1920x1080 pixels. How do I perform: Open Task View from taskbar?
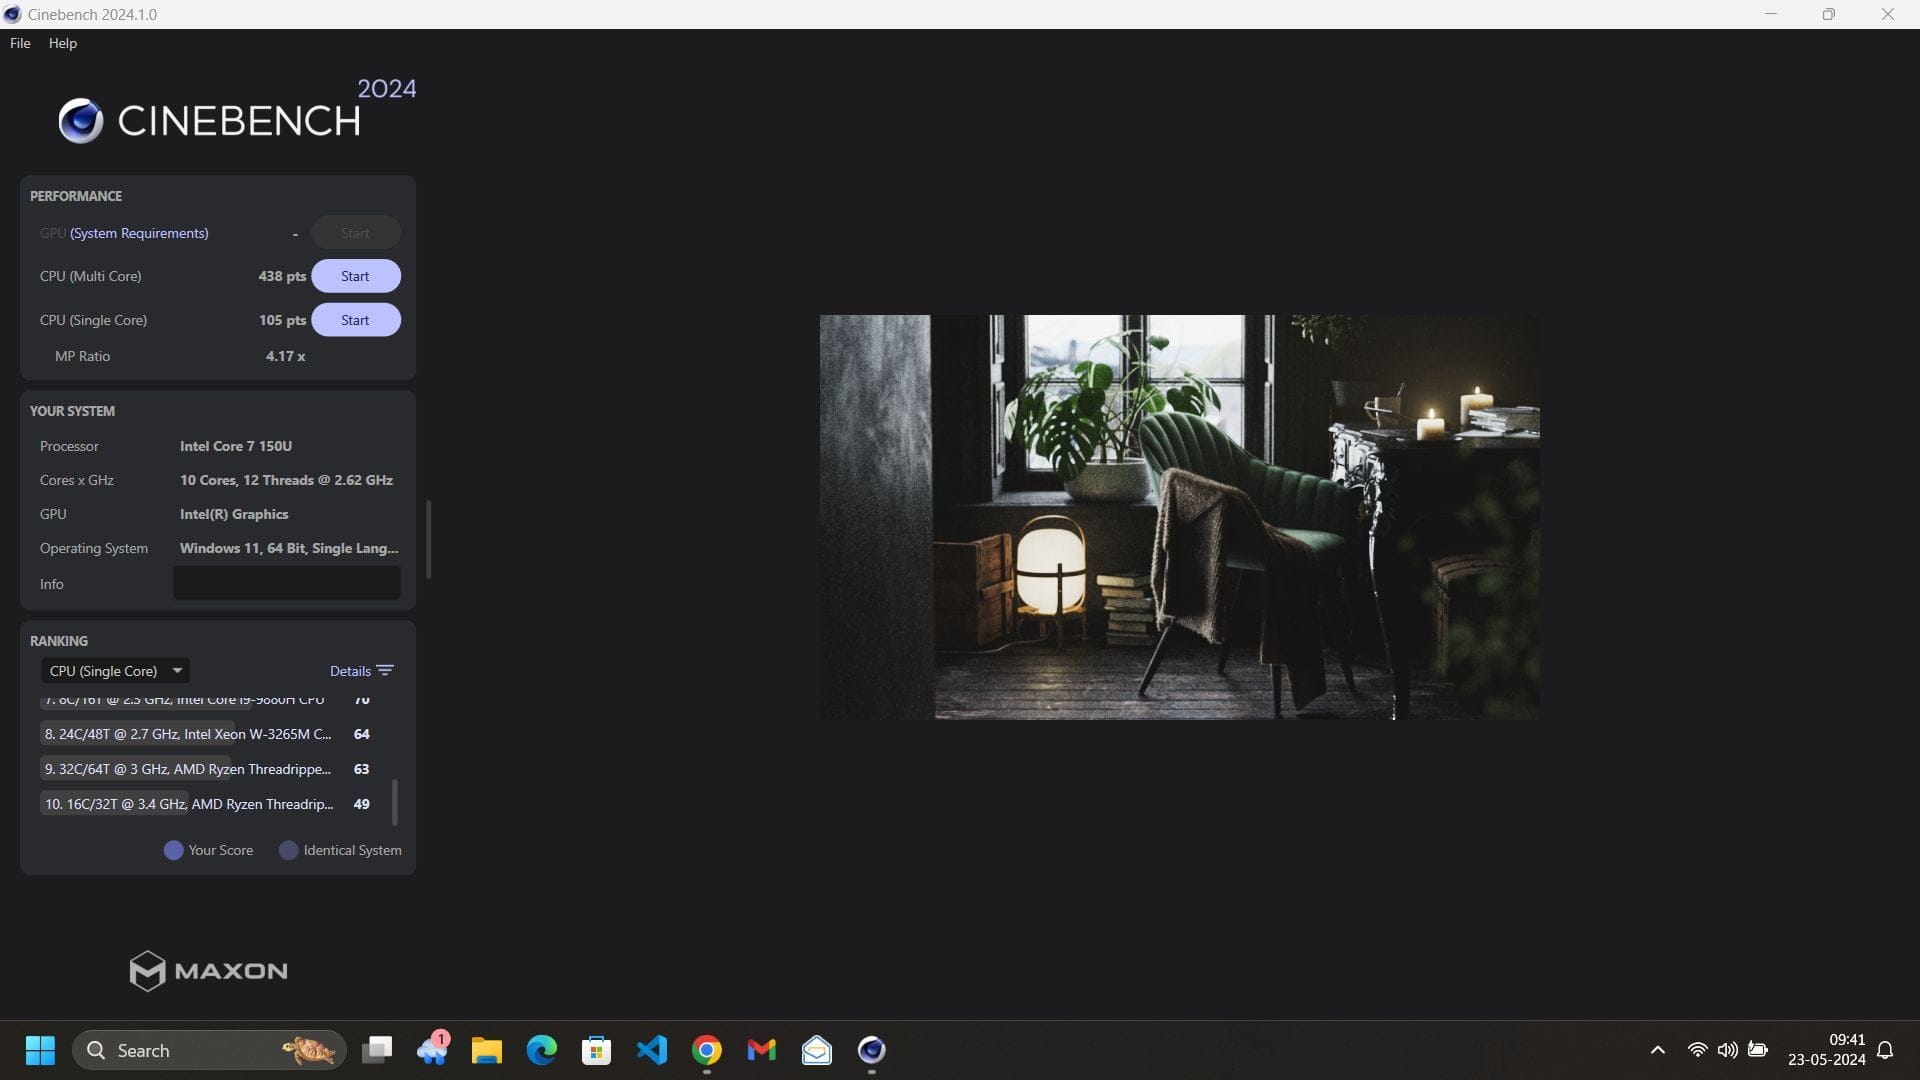(377, 1050)
